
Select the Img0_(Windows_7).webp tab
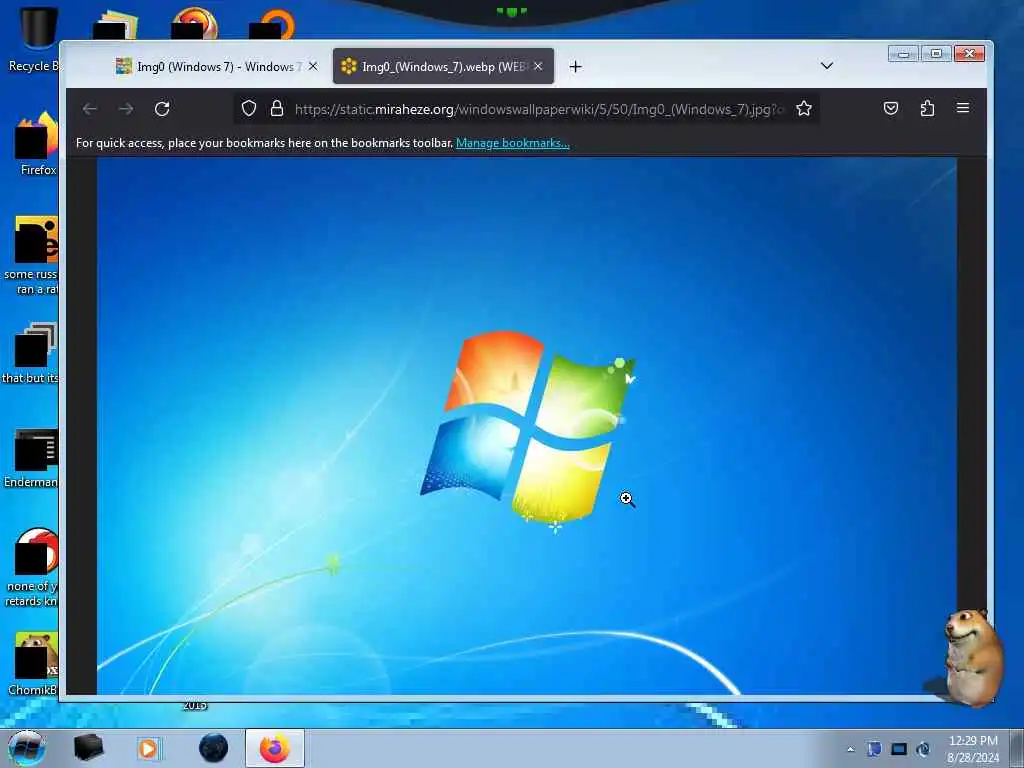pos(443,67)
